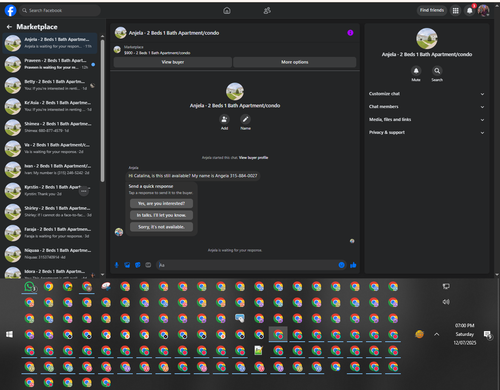Open the Shirley conversation

point(50,211)
